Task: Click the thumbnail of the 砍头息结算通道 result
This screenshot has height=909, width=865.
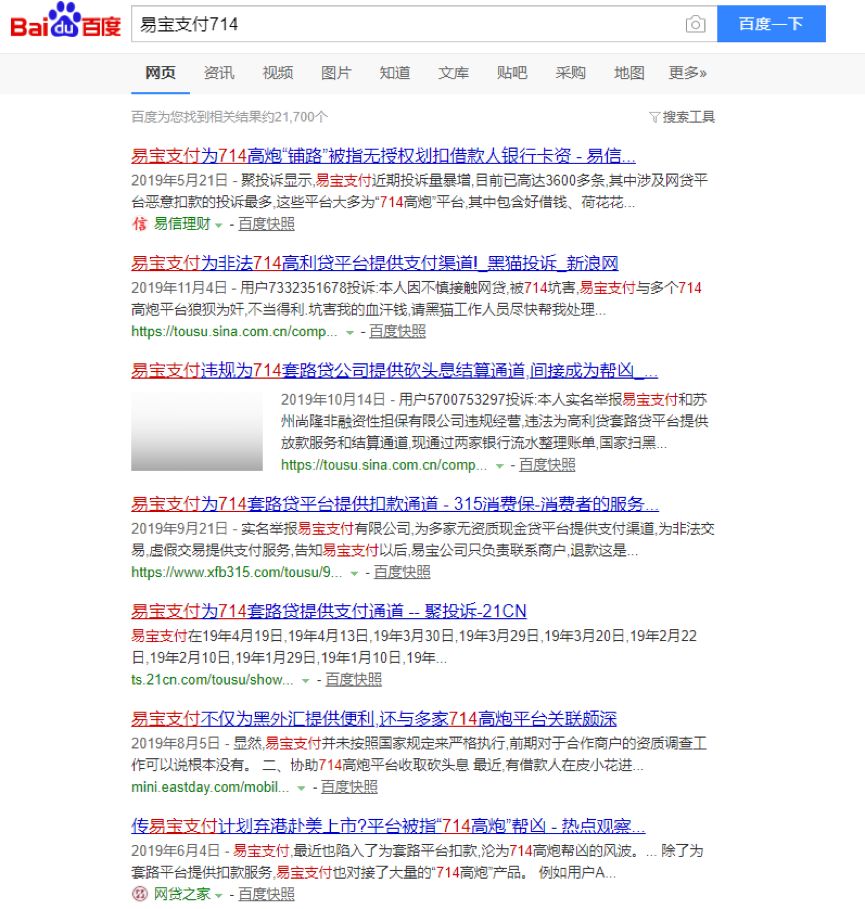Action: click(x=197, y=431)
